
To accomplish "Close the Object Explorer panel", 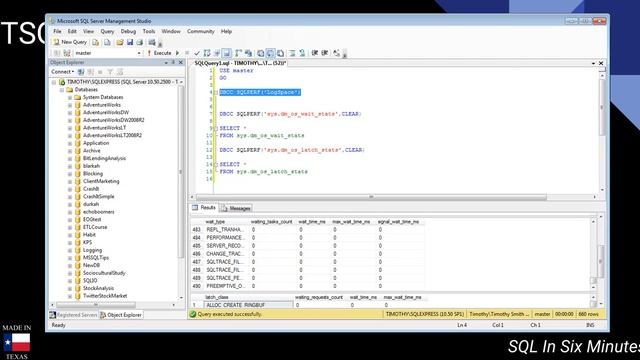I will coord(181,62).
